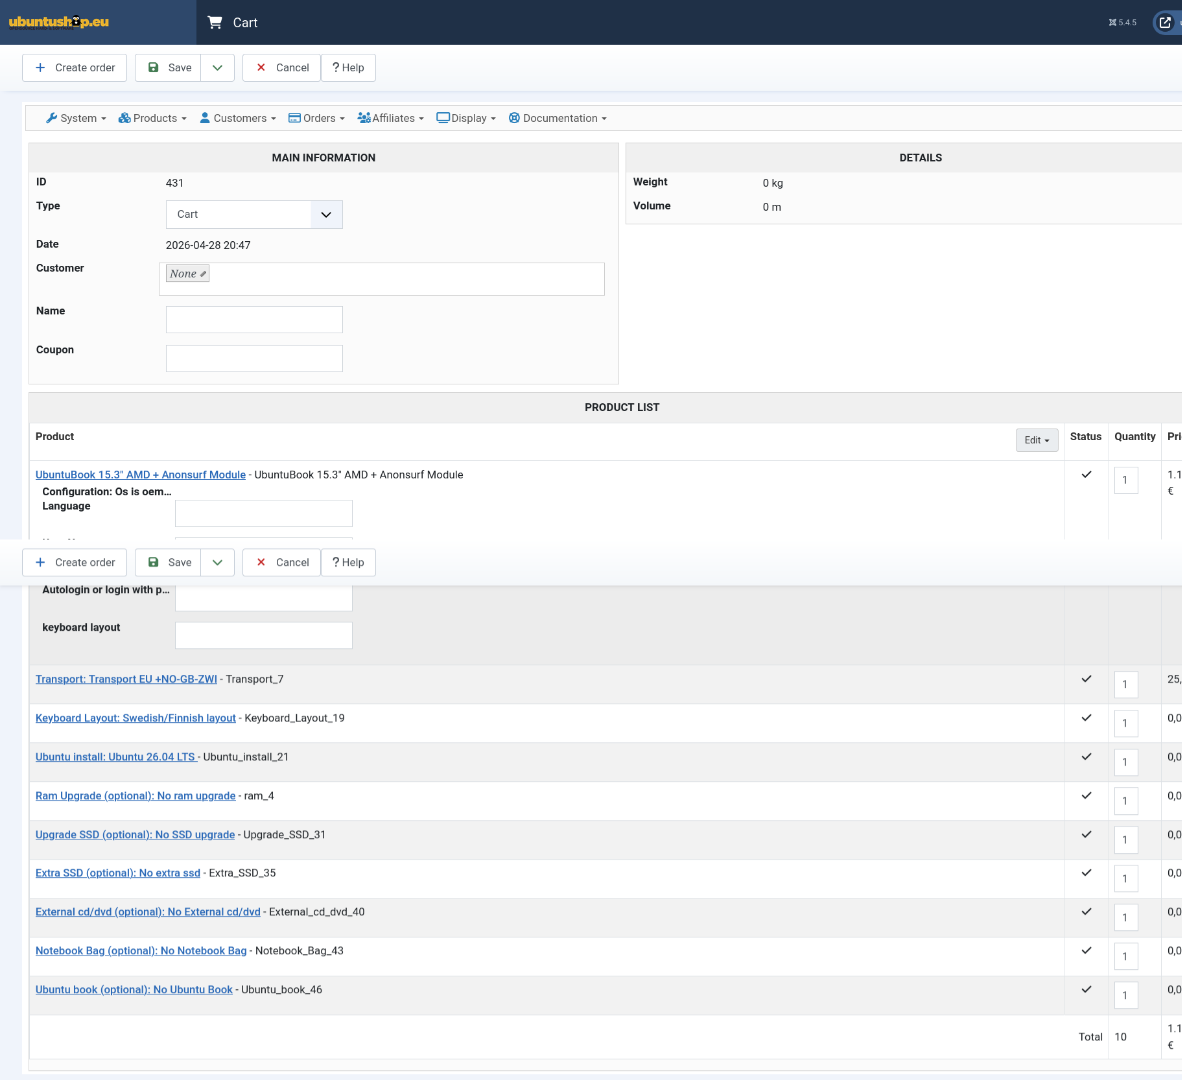
Task: Click the Customer selection box
Action: 382,279
